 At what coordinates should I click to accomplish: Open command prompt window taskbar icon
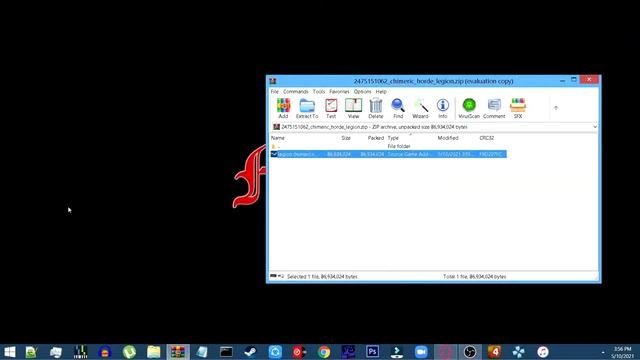tap(226, 352)
